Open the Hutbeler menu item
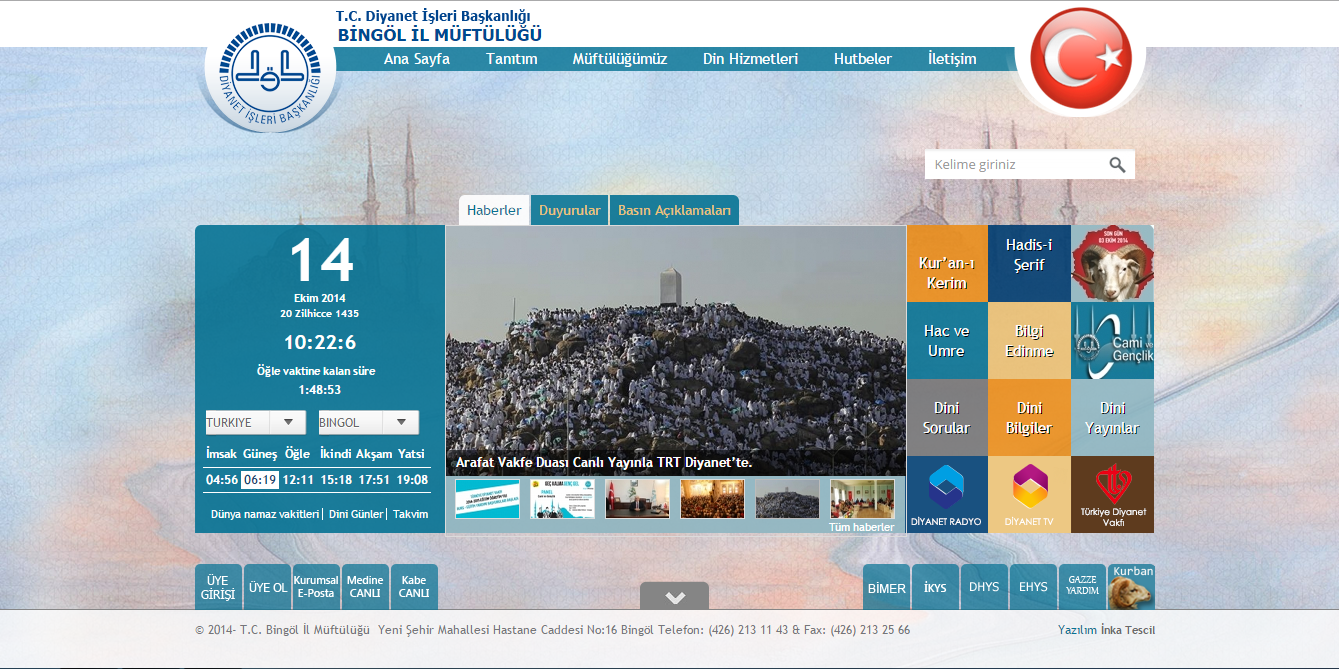1339x669 pixels. point(862,59)
